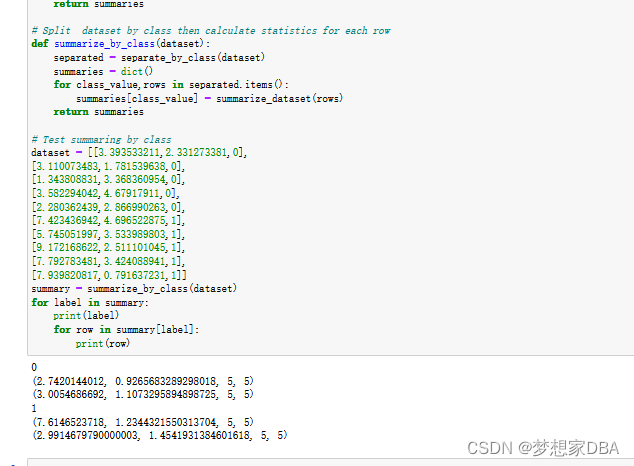Viewport: 634px width, 466px height.
Task: Click the output tuple starting with 3.0054686692
Action: [143, 394]
